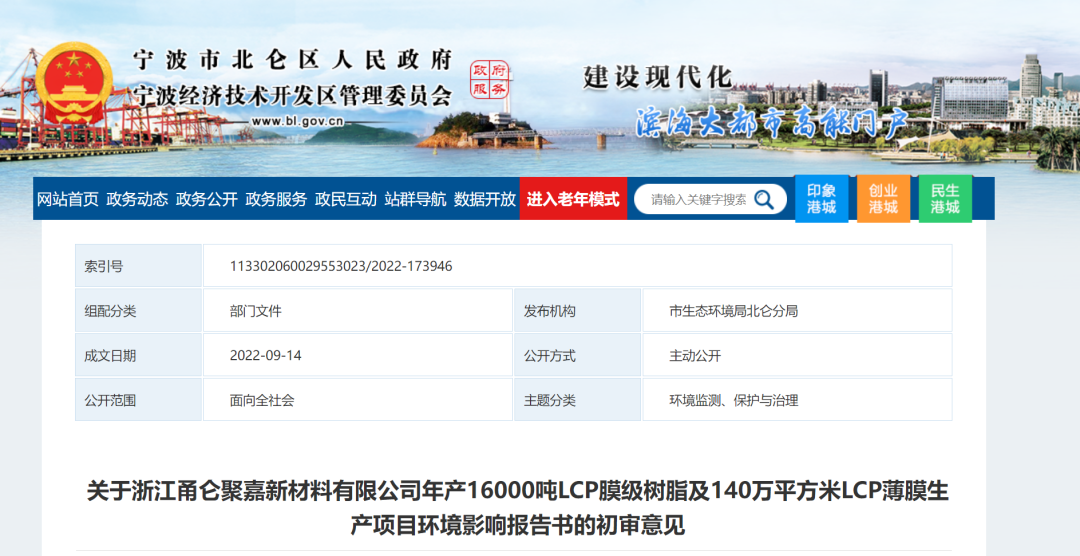
Task: Select the 部门文件 category value
Action: (256, 311)
